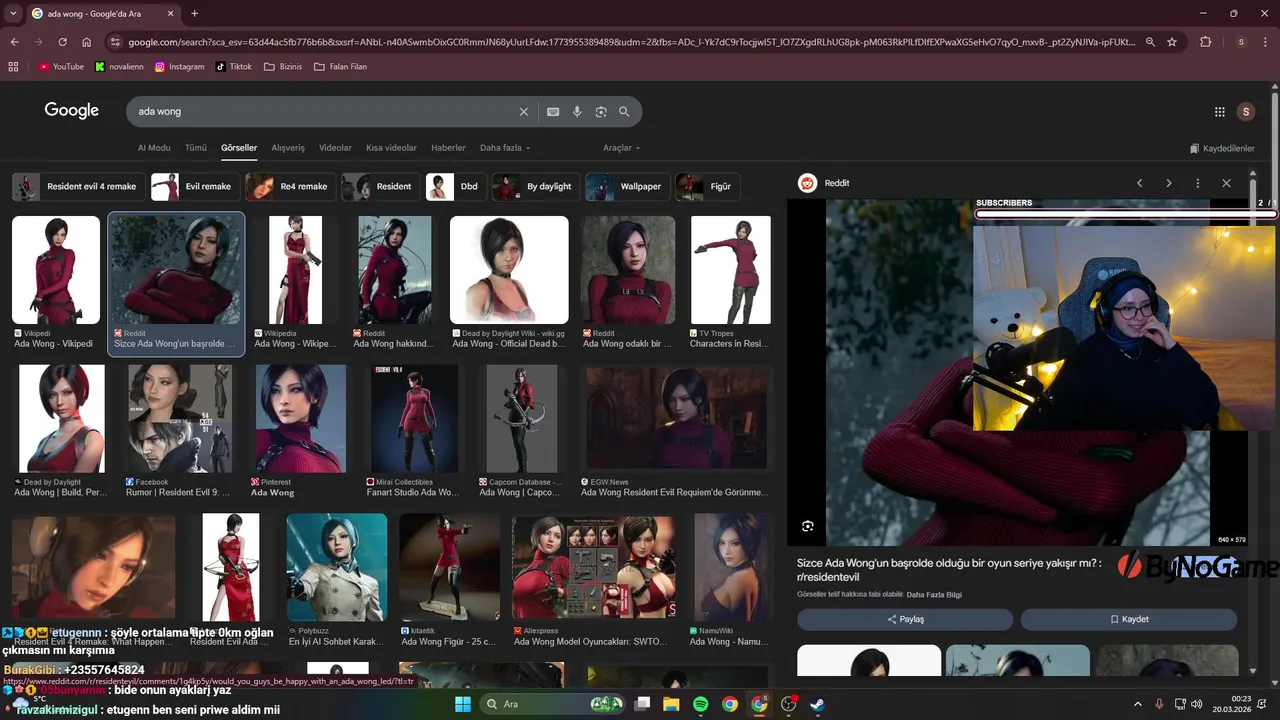Click the Paylaş share button
The width and height of the screenshot is (1280, 720).
pyautogui.click(x=905, y=619)
